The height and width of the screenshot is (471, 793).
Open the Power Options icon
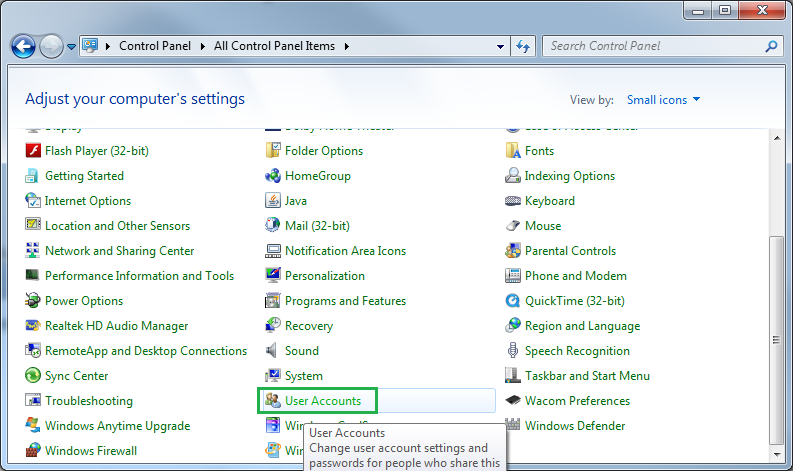click(x=33, y=301)
